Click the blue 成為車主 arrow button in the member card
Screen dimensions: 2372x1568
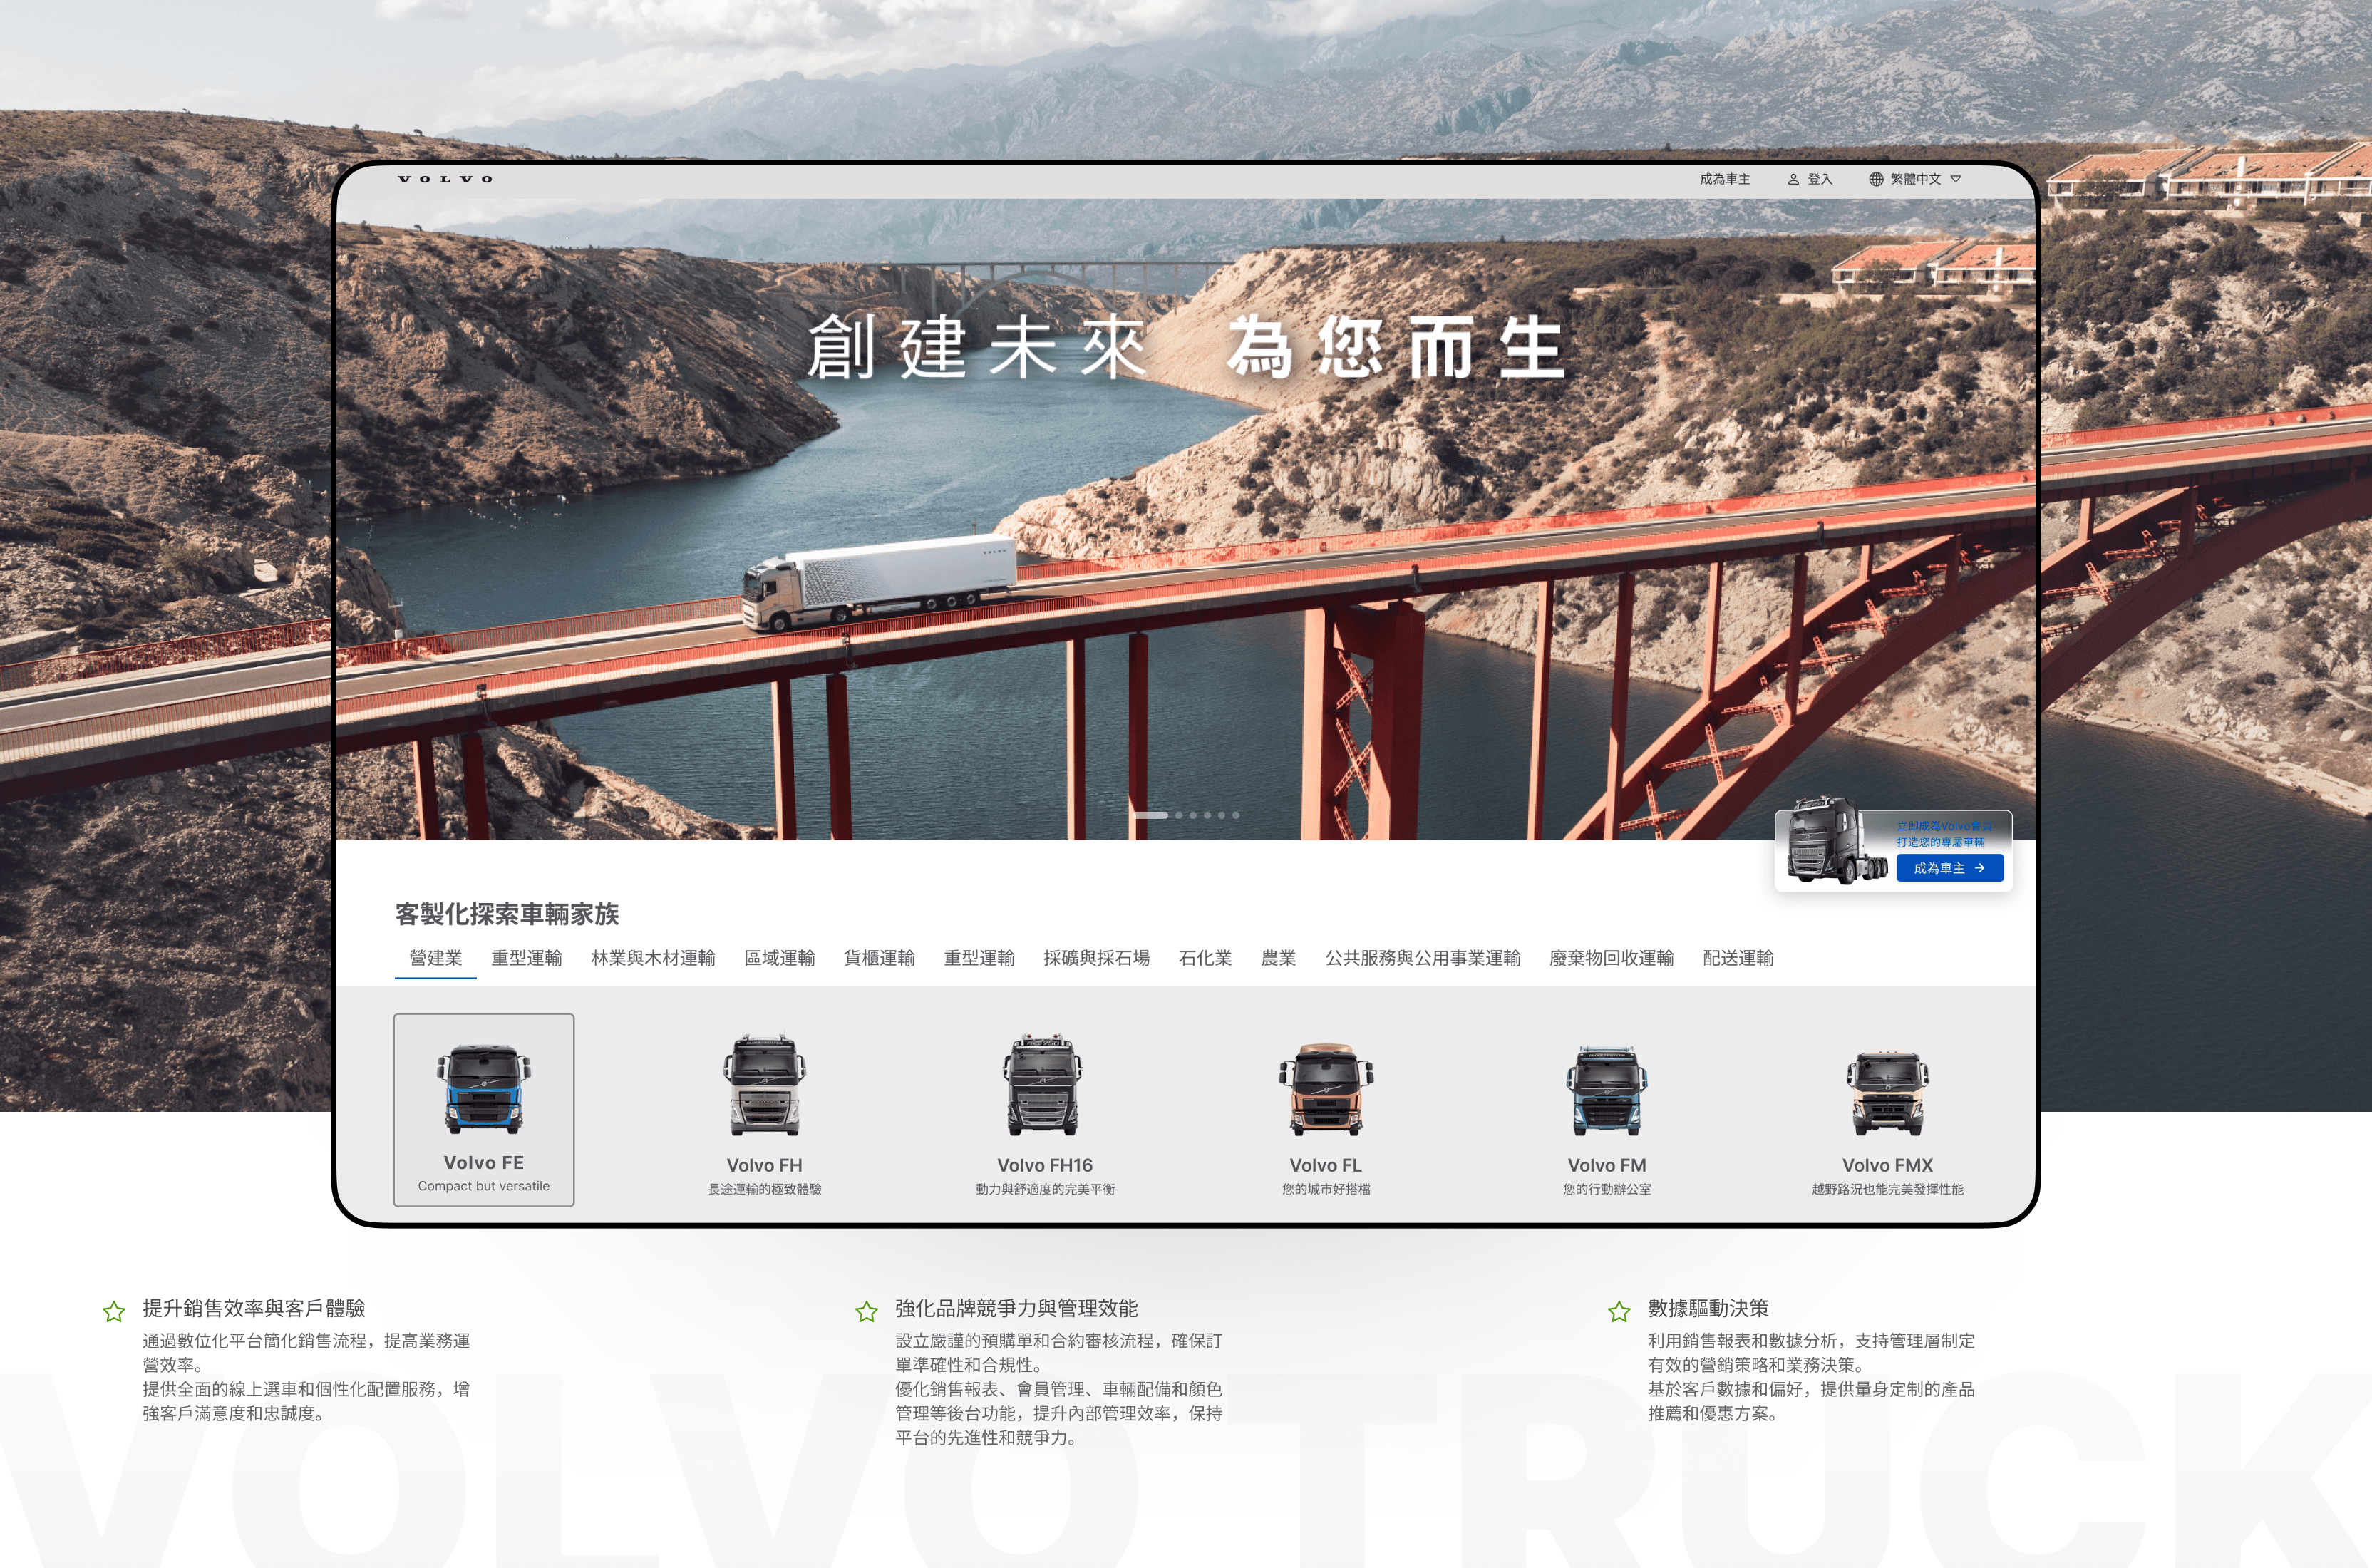click(x=1950, y=868)
